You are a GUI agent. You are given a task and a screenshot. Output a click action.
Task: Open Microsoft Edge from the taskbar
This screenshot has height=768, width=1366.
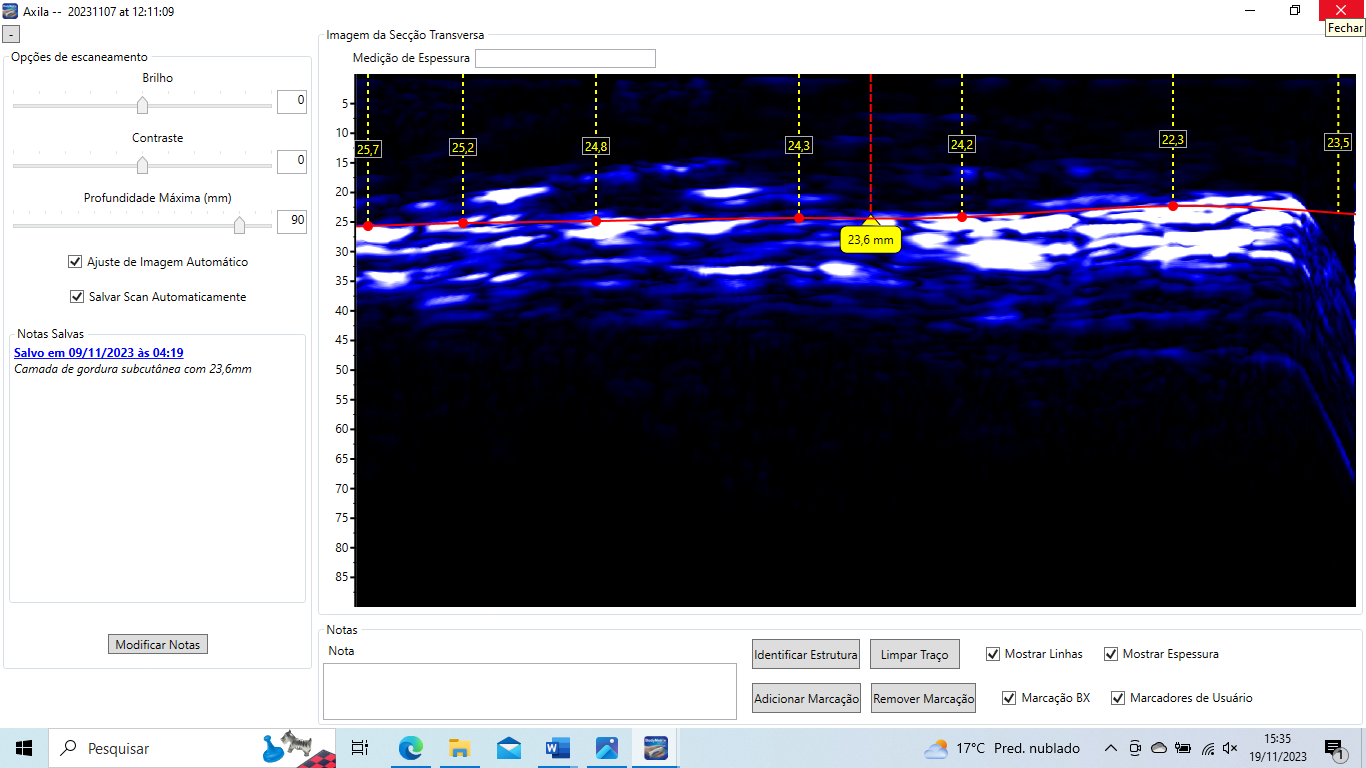(x=411, y=748)
